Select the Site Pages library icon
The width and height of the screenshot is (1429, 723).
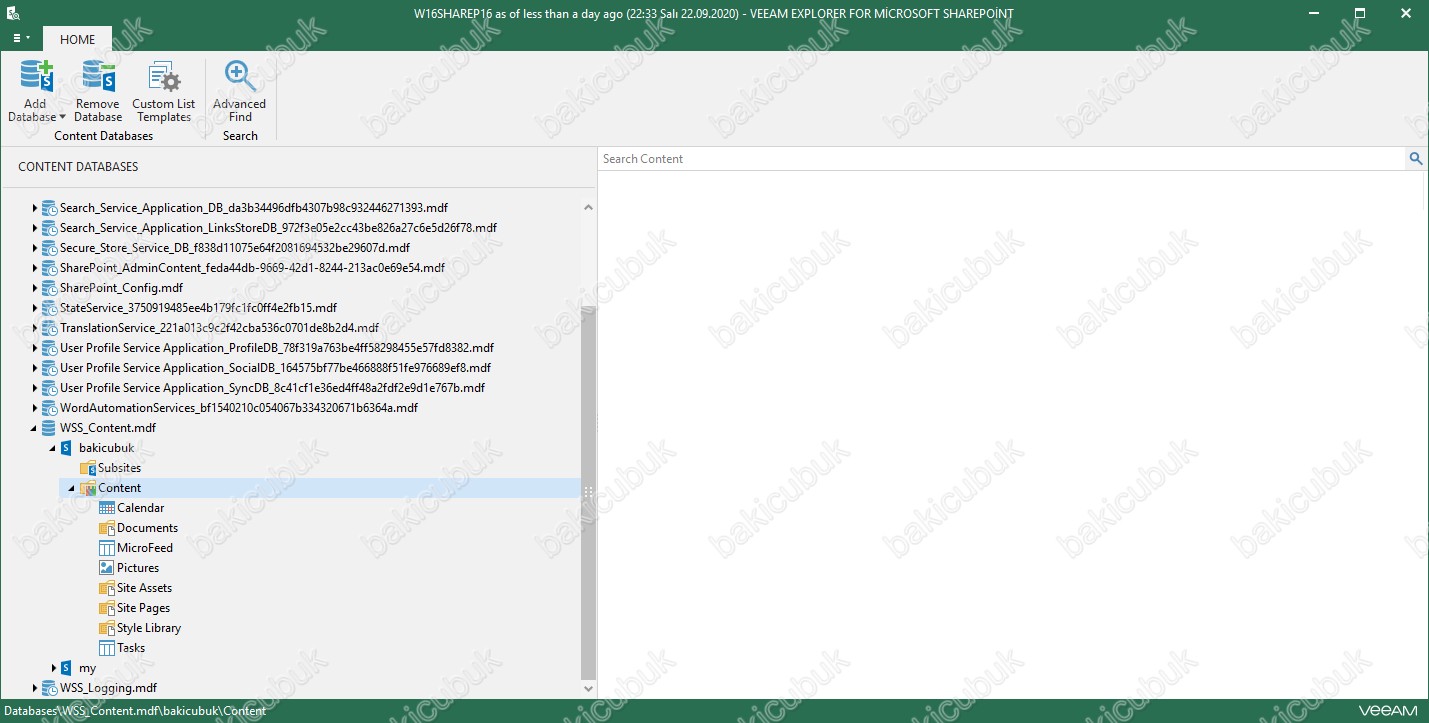pyautogui.click(x=107, y=608)
